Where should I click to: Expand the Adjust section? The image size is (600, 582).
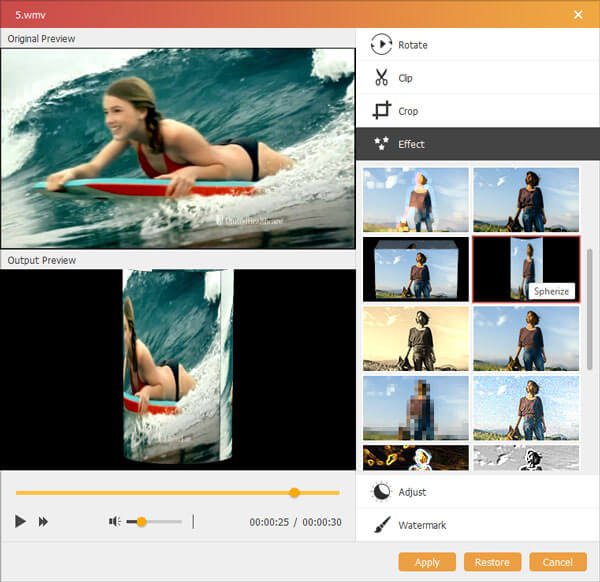tap(412, 492)
